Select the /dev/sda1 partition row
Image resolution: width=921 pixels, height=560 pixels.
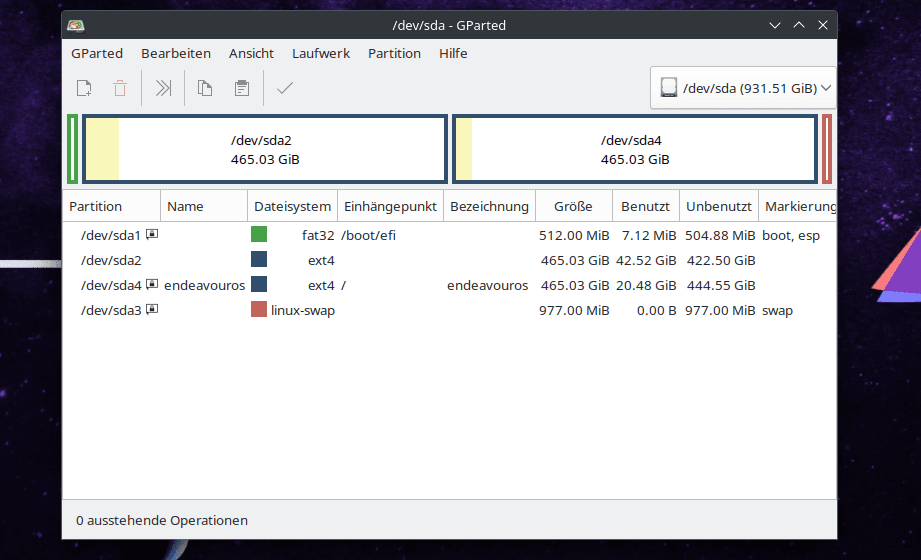[x=449, y=235]
